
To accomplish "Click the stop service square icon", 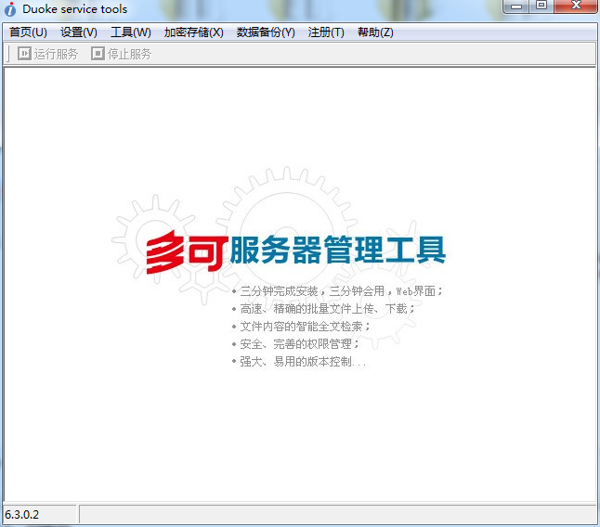I will pos(98,54).
